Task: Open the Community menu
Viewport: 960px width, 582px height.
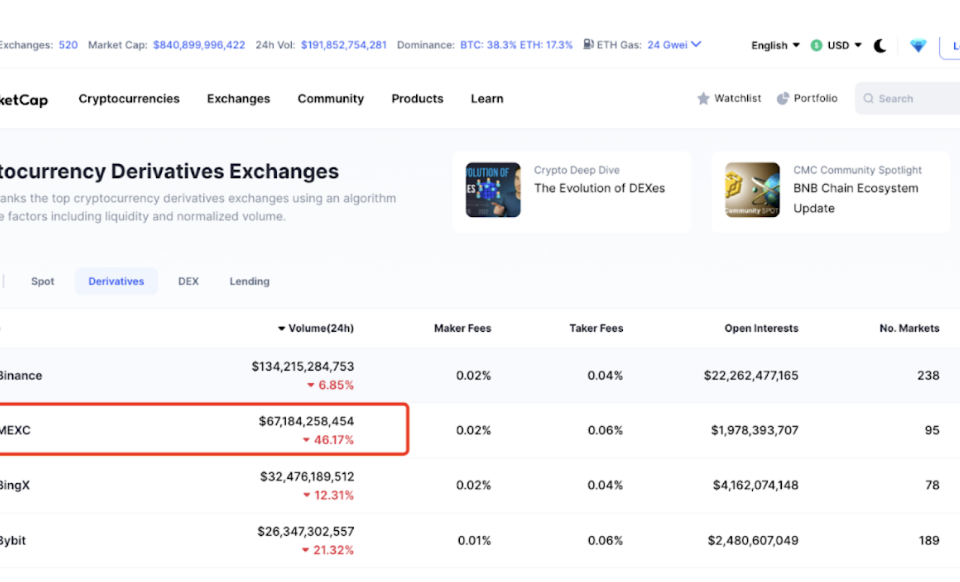Action: coord(331,99)
